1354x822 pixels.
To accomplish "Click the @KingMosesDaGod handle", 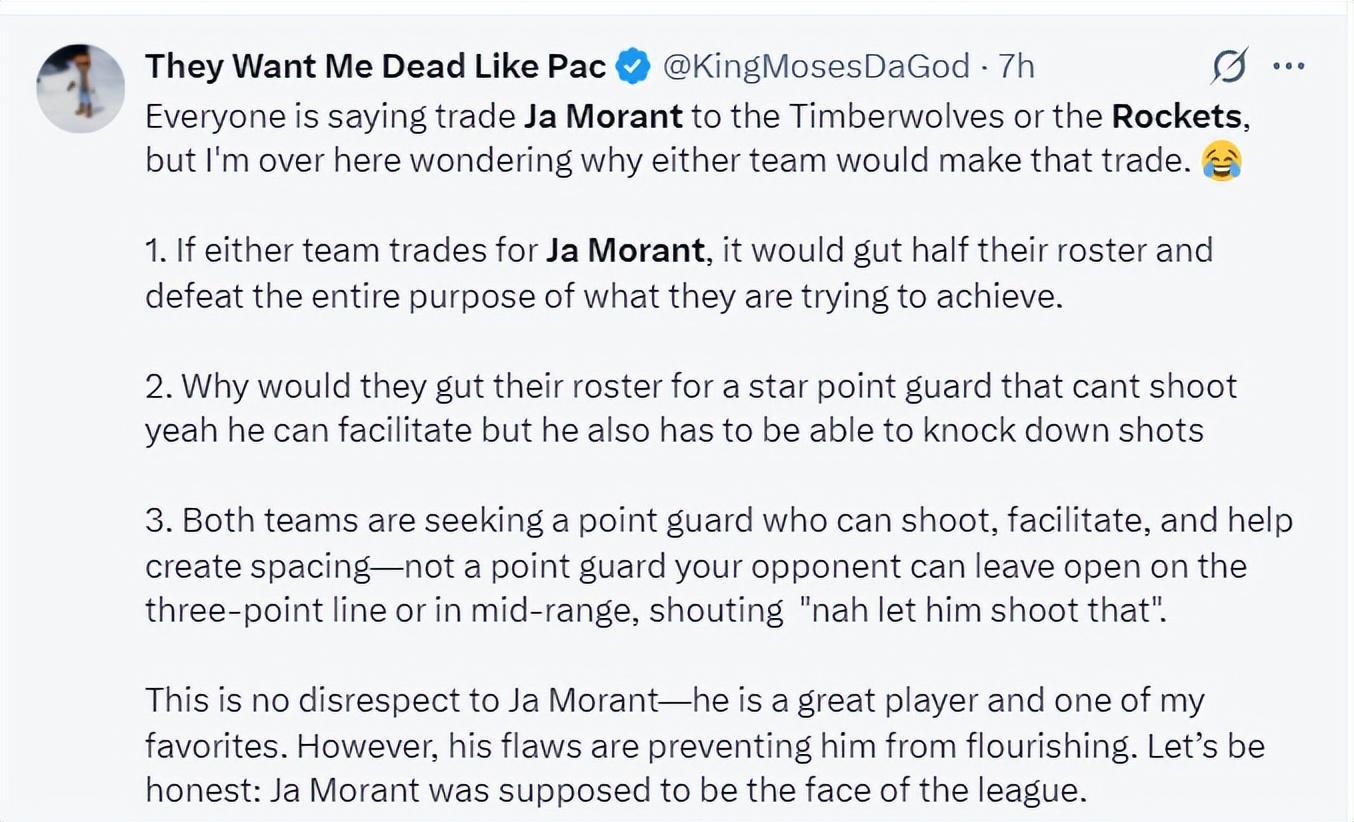I will click(x=816, y=66).
